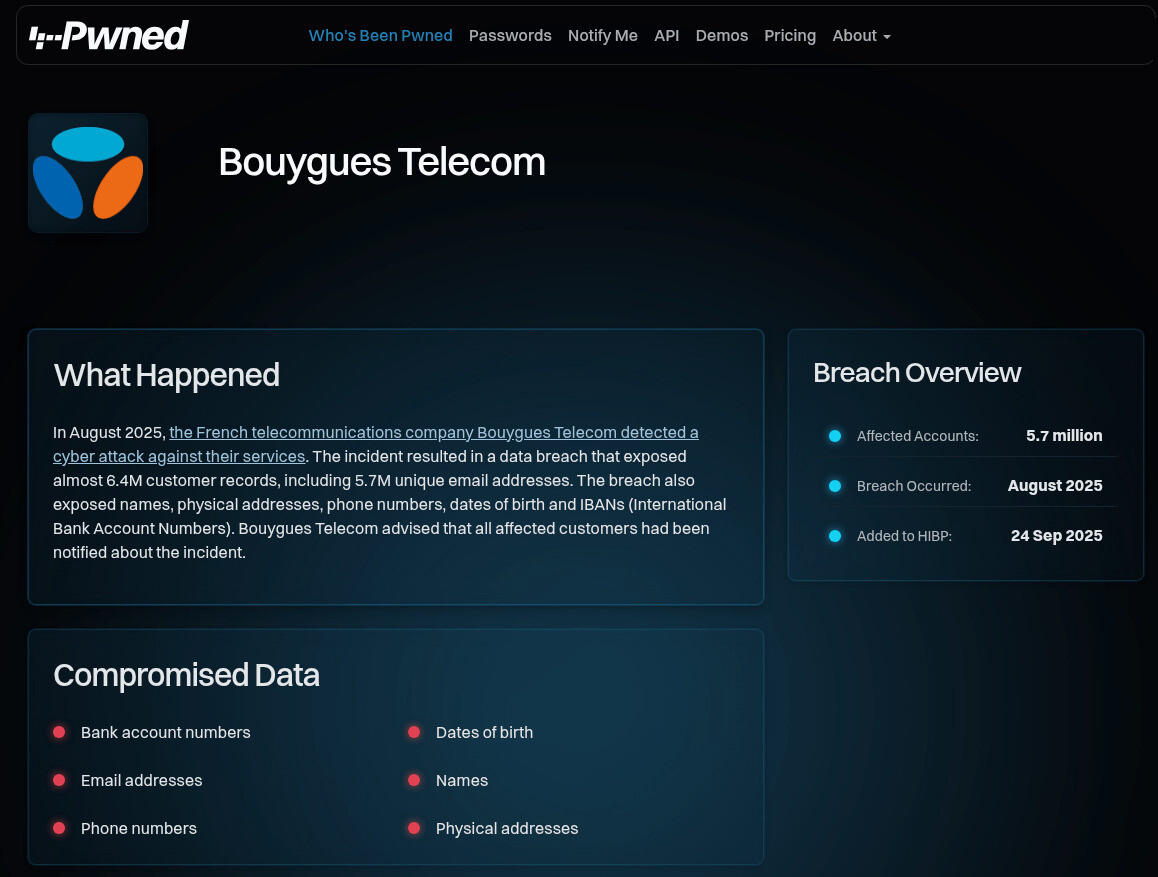Open the Passwords page
The height and width of the screenshot is (877, 1158).
point(510,36)
